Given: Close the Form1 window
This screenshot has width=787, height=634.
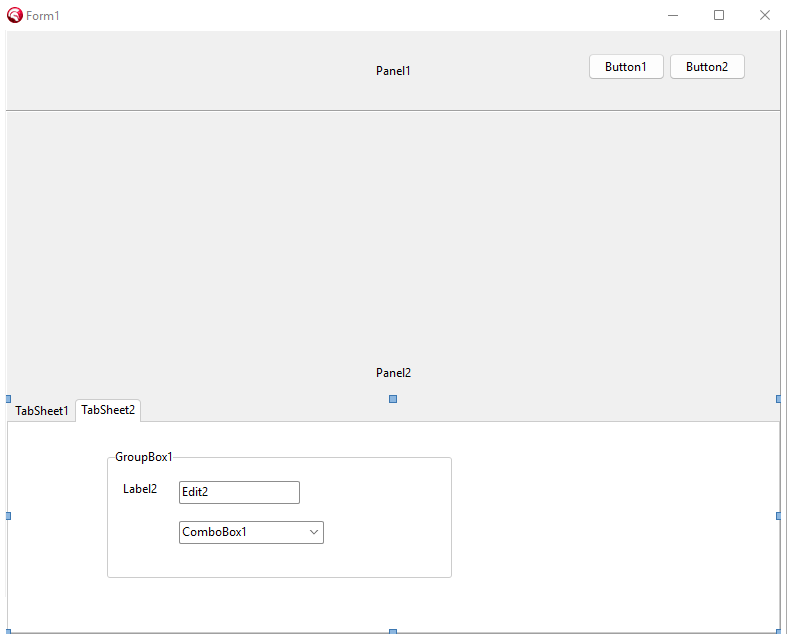Looking at the screenshot, I should [x=764, y=16].
